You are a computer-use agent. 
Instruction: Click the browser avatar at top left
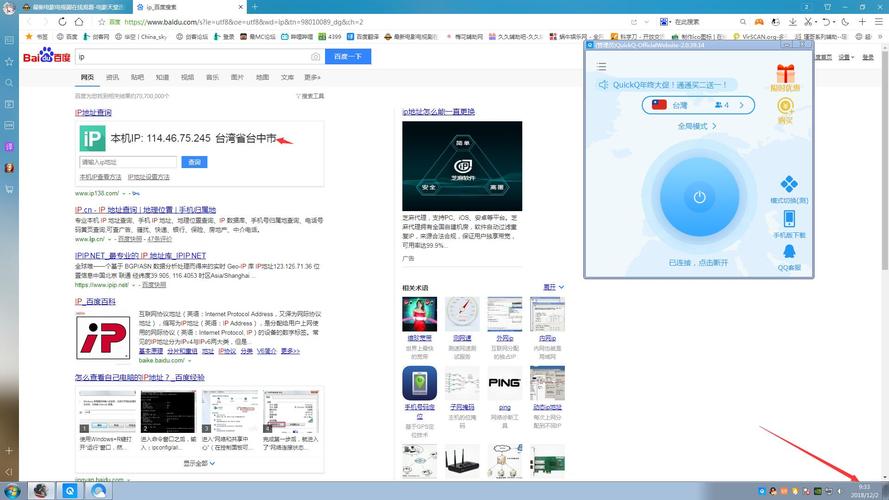(9, 7)
